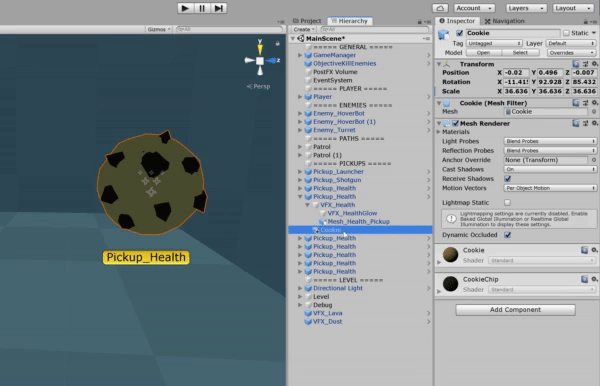Click the Hierarchy search field
This screenshot has height=386, width=600.
tap(374, 29)
